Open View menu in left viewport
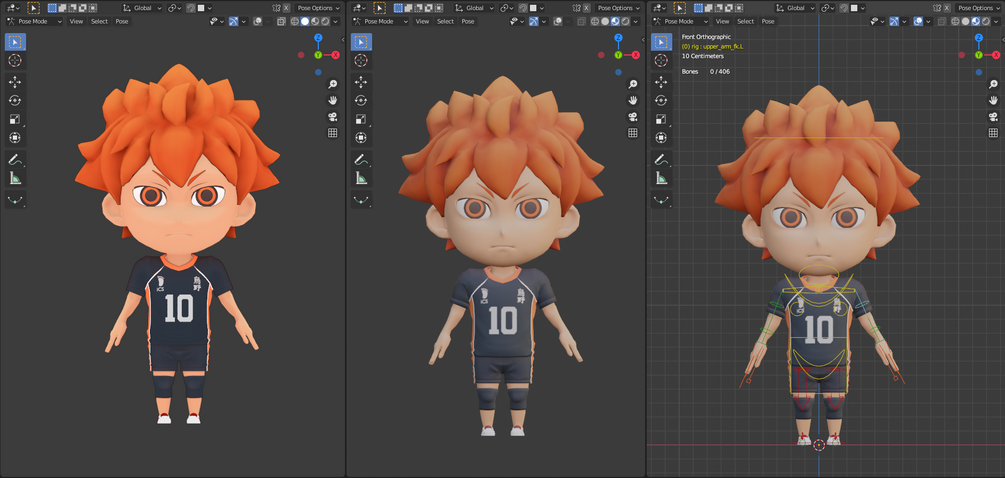 [x=76, y=21]
